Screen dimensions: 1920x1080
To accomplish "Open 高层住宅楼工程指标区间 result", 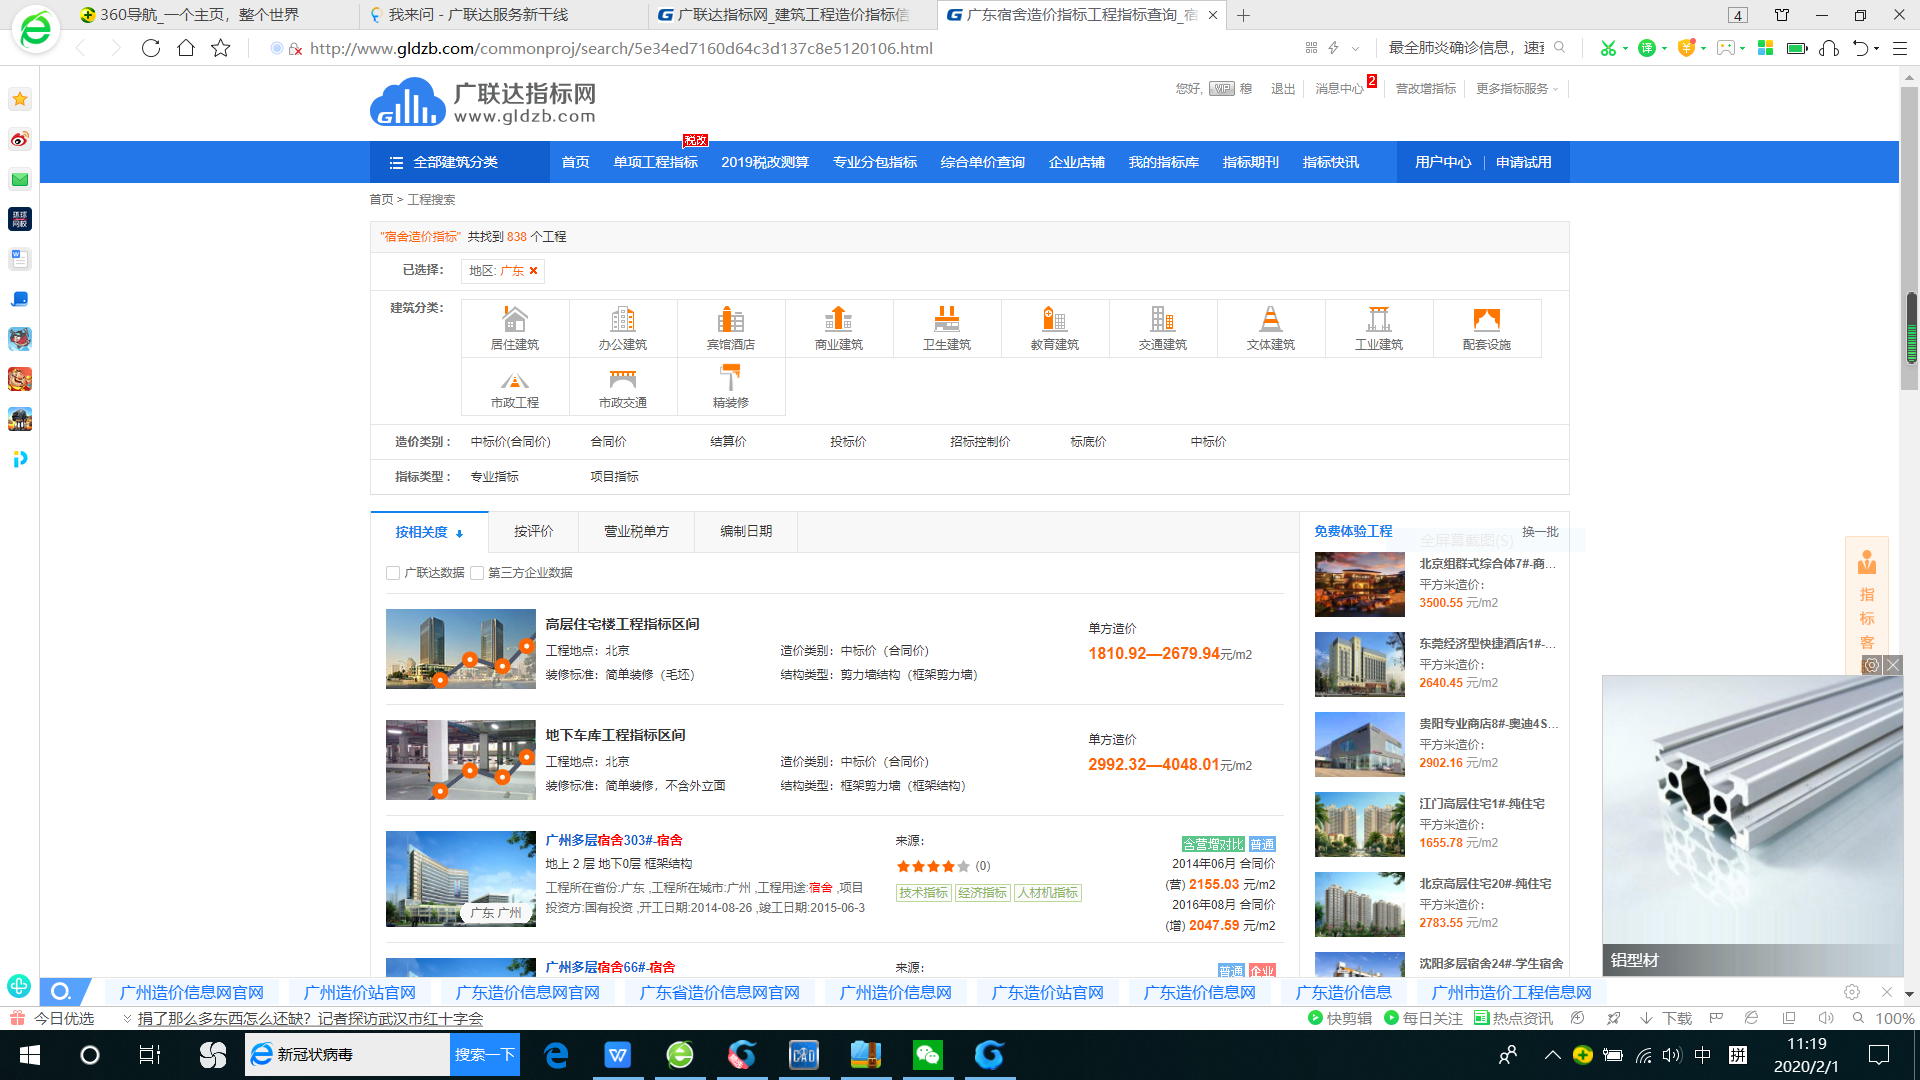I will click(622, 624).
